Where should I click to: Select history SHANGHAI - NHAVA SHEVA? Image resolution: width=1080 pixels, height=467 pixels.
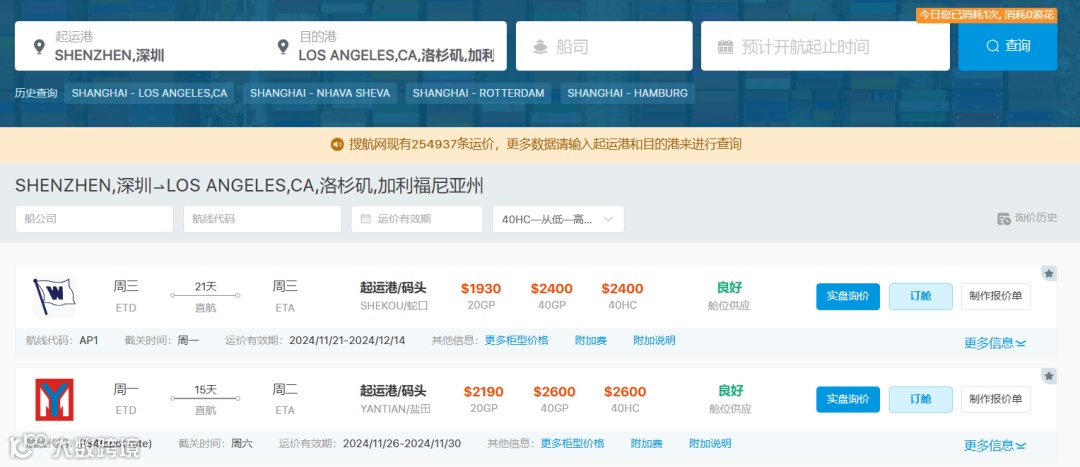click(x=320, y=93)
